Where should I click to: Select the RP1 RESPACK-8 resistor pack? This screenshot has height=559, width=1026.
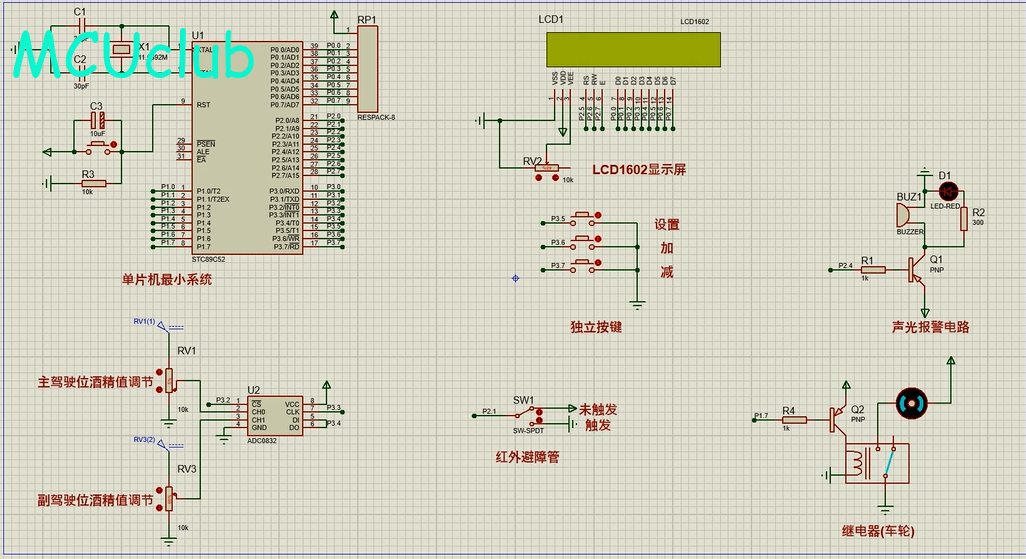click(367, 69)
